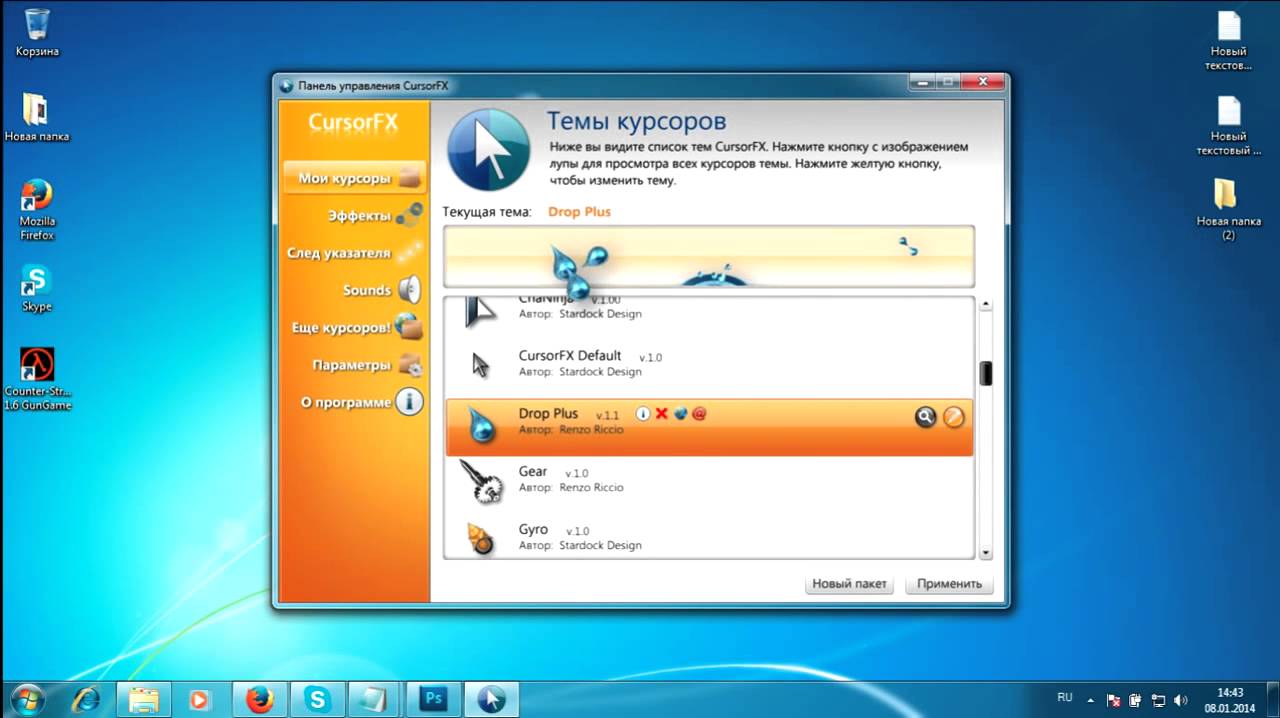Select the Новая папка (2) desktop folder
Image resolution: width=1280 pixels, height=718 pixels.
point(1227,210)
